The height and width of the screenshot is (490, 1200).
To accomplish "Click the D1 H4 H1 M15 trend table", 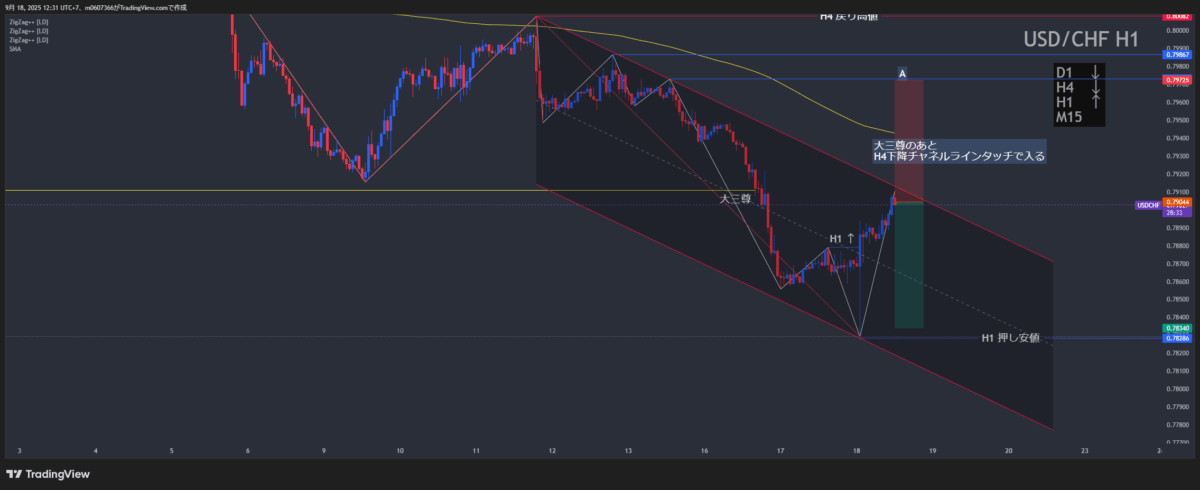I will coord(1080,95).
